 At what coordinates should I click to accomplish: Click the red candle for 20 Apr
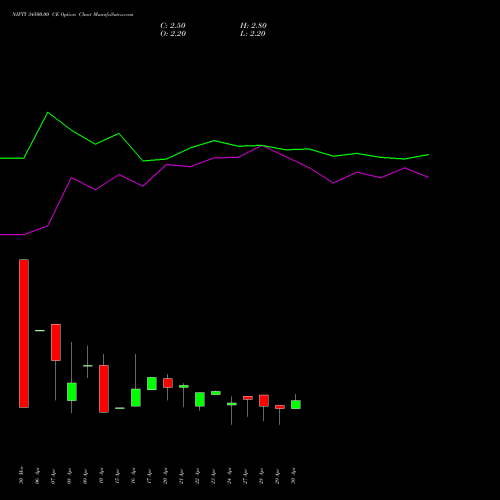tap(168, 383)
